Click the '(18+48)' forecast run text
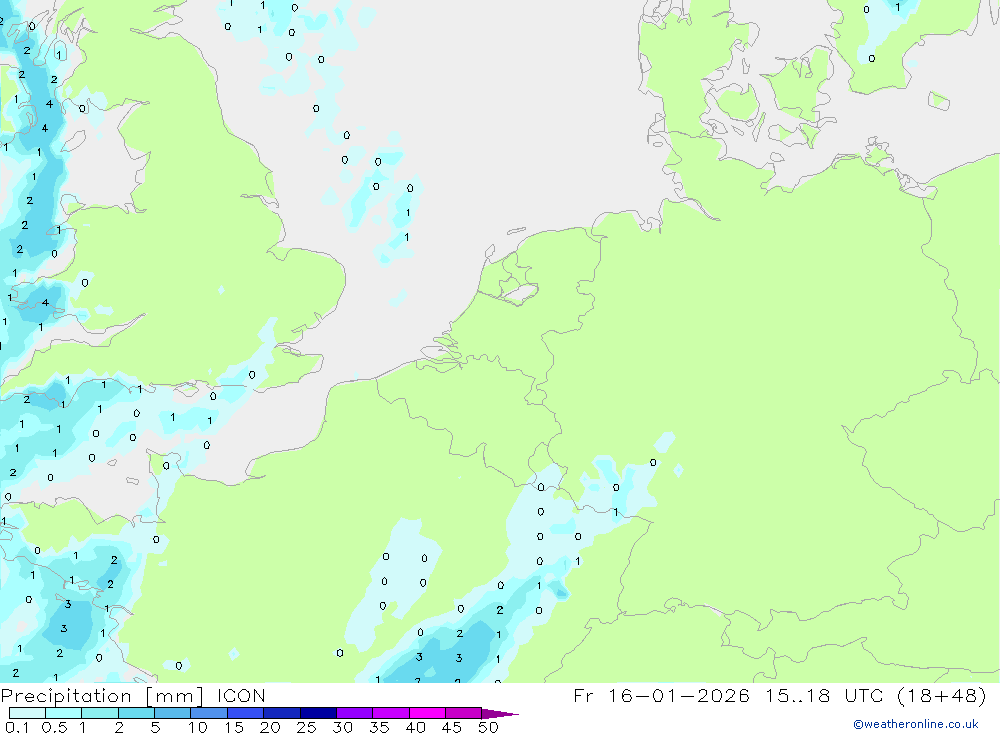Screen dimensions: 1000x733 (x=941, y=696)
